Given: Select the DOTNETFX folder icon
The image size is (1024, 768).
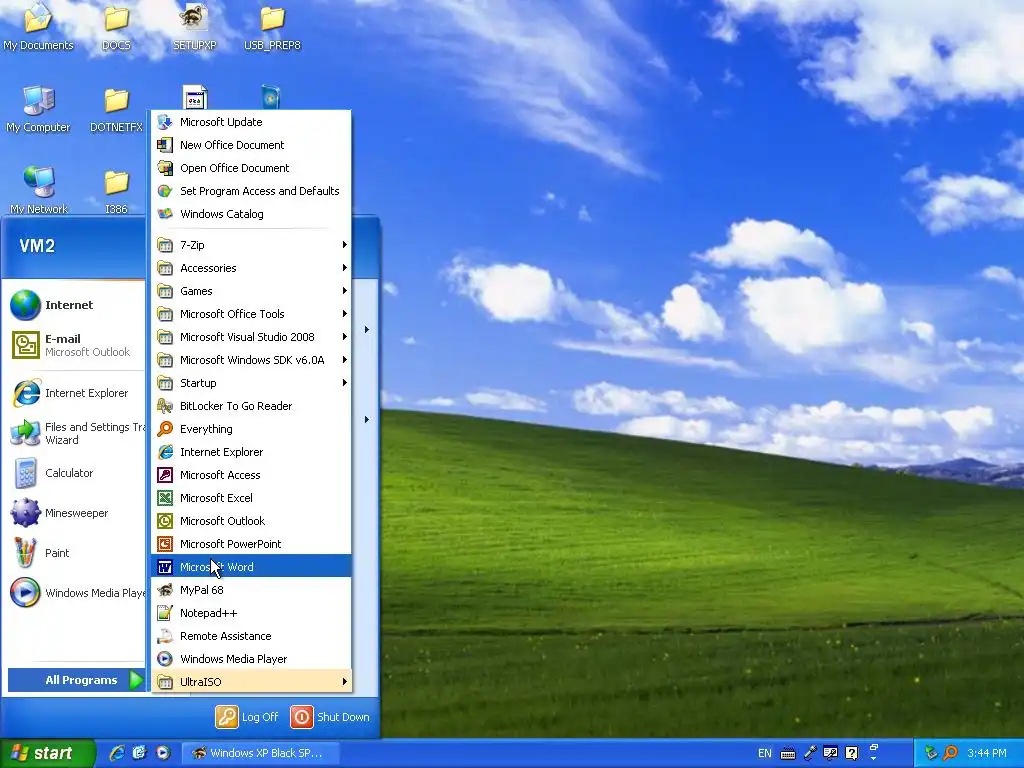Looking at the screenshot, I should 116,108.
